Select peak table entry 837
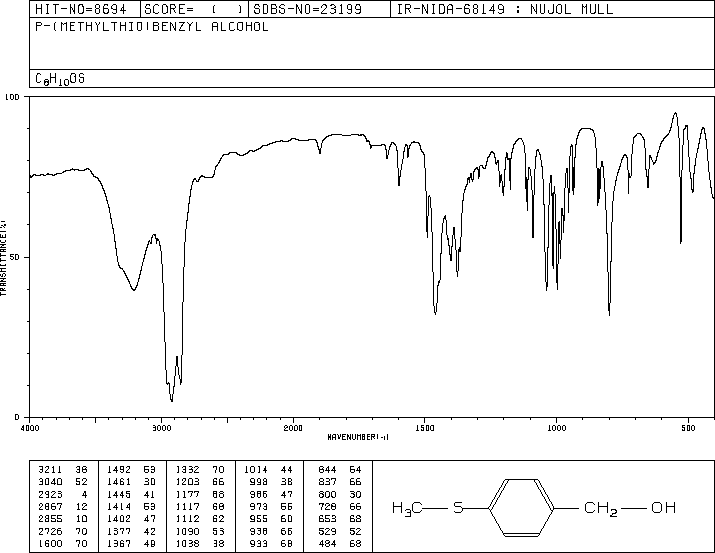Image resolution: width=715 pixels, height=553 pixels. tap(327, 482)
